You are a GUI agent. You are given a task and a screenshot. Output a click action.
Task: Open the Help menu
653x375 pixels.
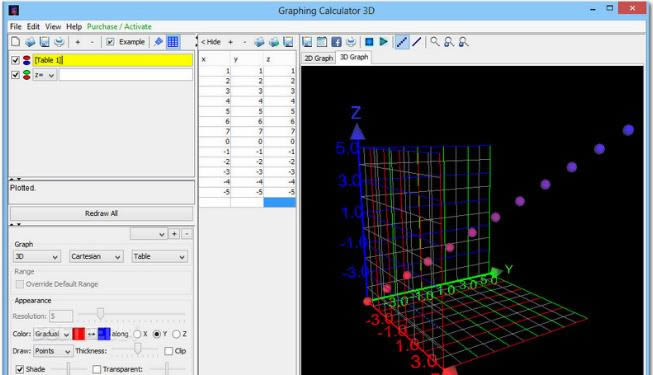point(74,26)
